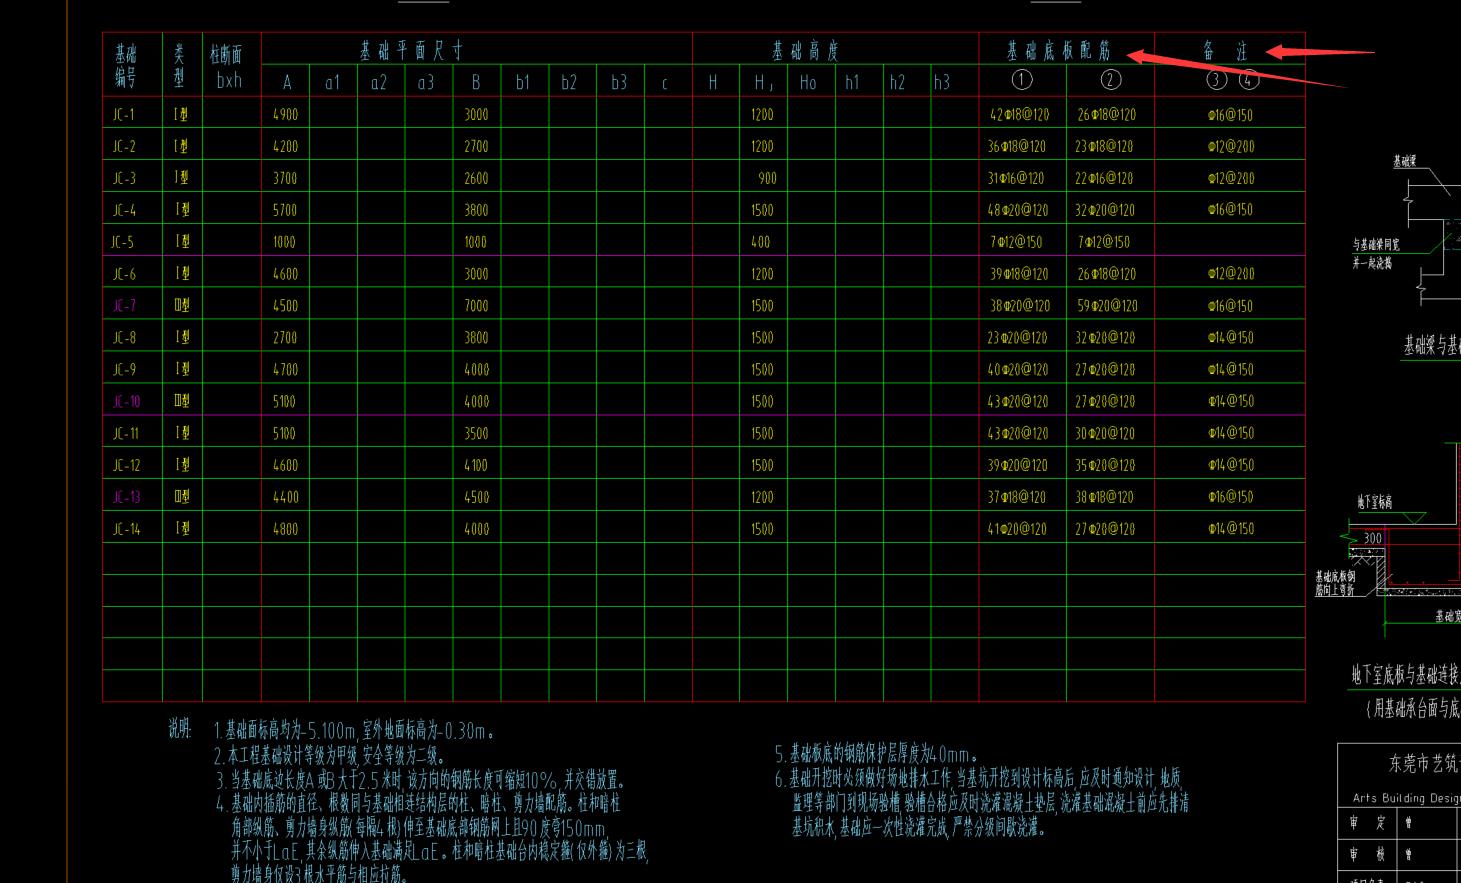Select the "400" height value in JC-5 row
Viewport: 1461px width, 883px height.
pyautogui.click(x=761, y=242)
